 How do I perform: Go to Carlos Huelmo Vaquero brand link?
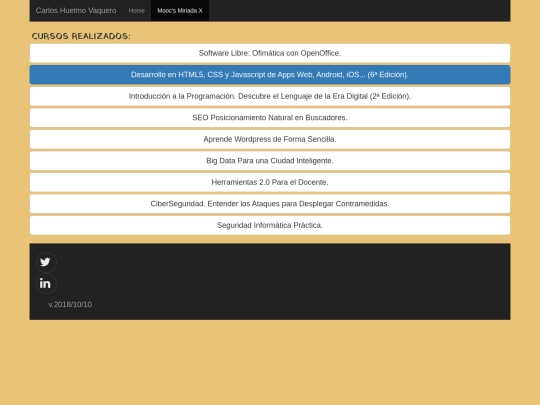[76, 11]
